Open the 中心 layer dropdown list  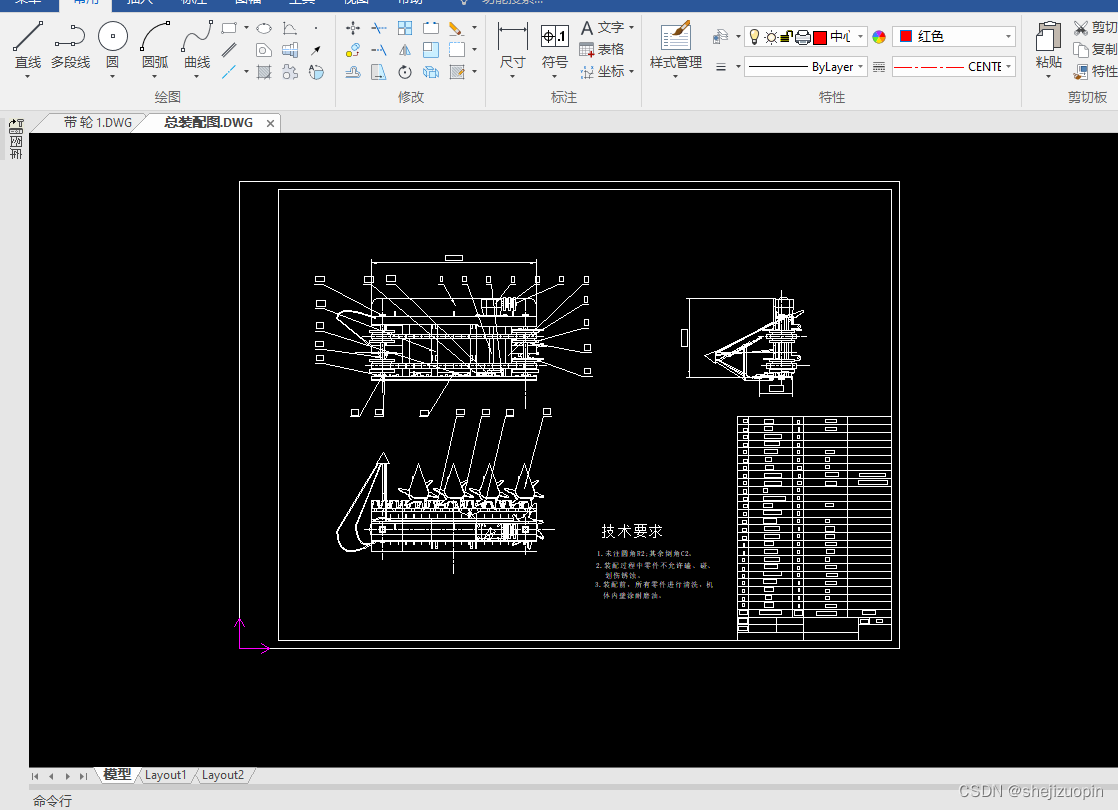coord(861,36)
